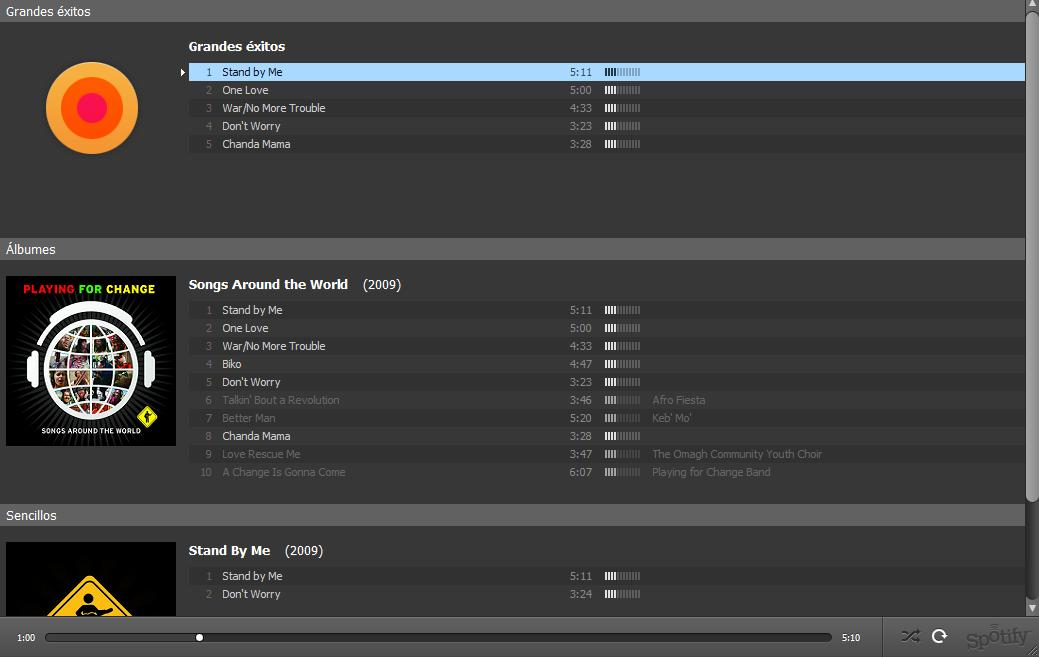
Task: Click the Grandes éxitos section header bar
Action: [512, 11]
